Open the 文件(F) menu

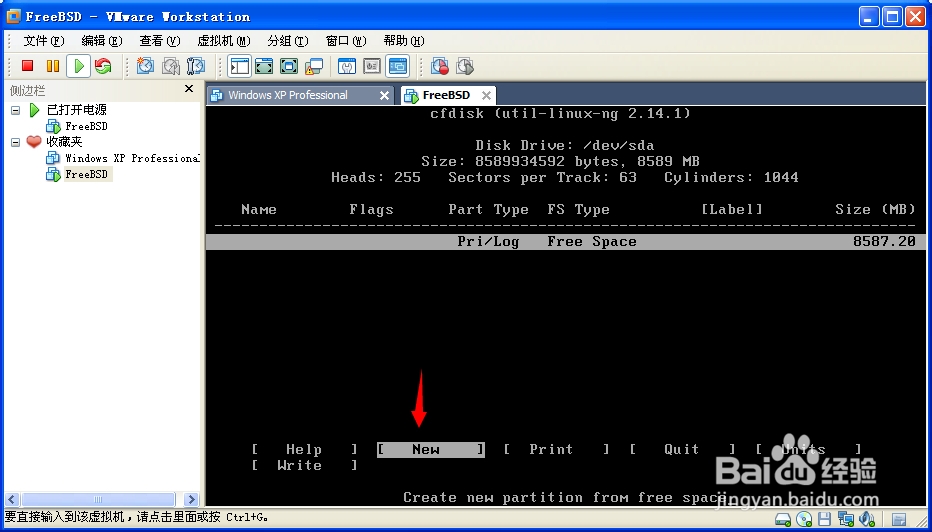[x=43, y=40]
